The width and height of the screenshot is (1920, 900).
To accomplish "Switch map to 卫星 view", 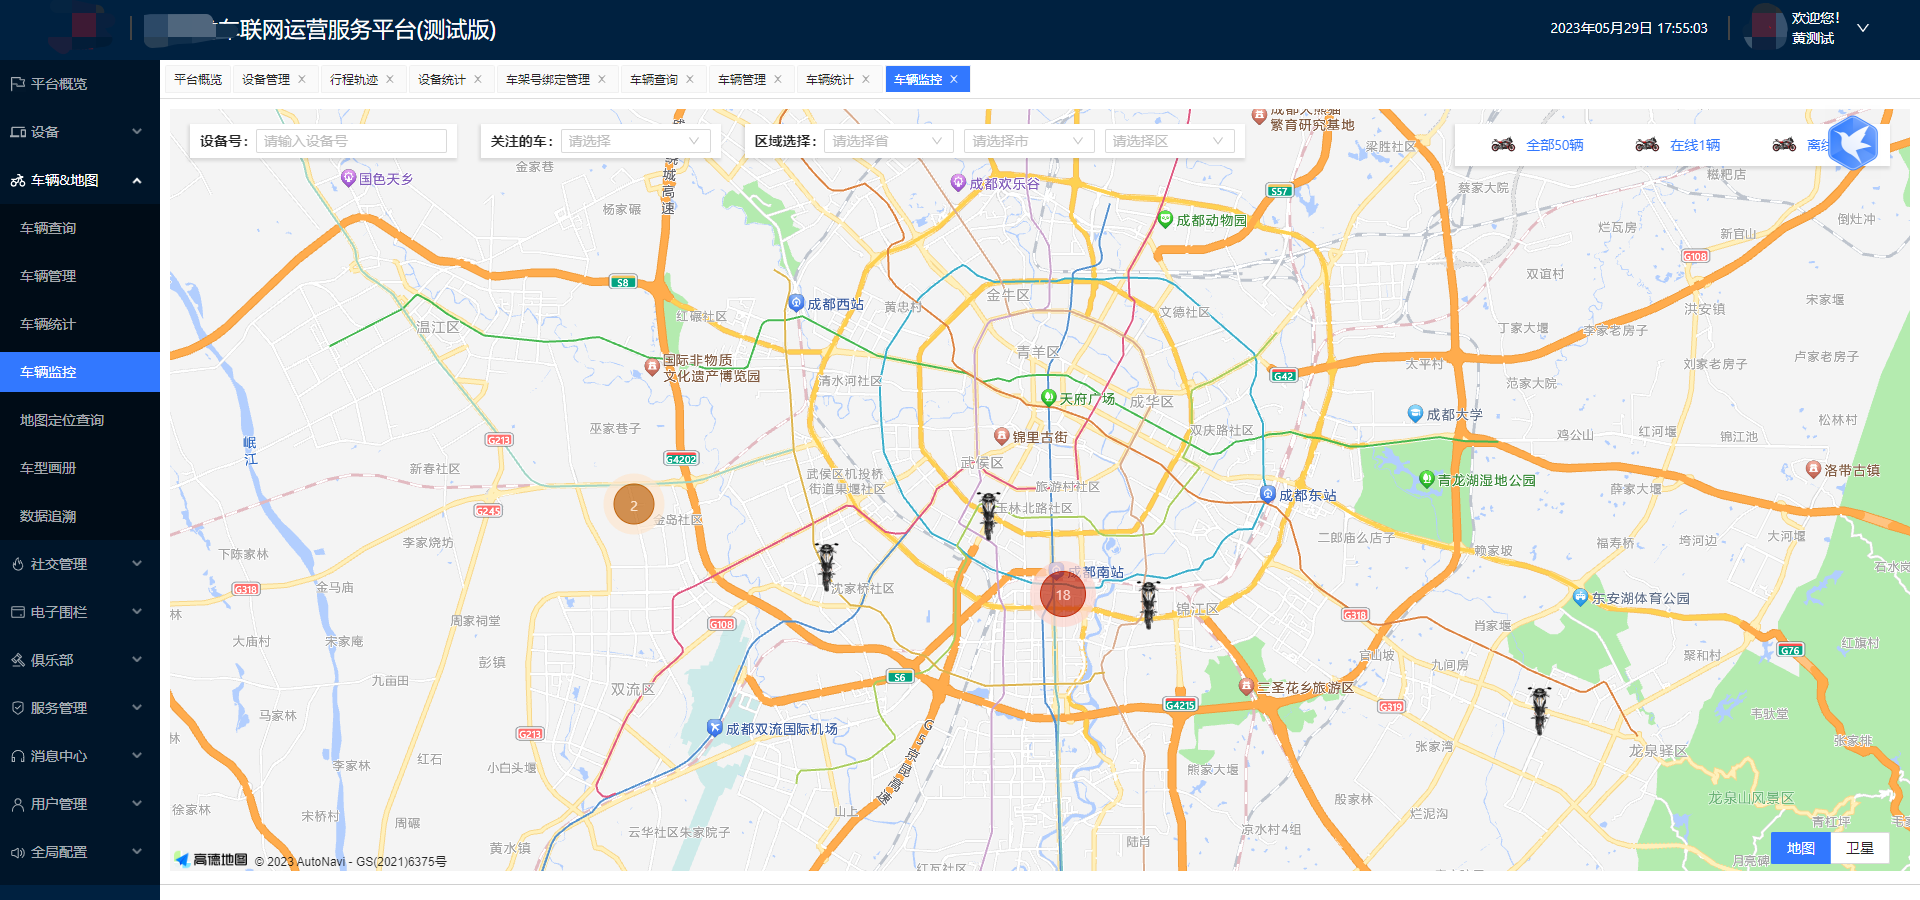I will 1860,848.
